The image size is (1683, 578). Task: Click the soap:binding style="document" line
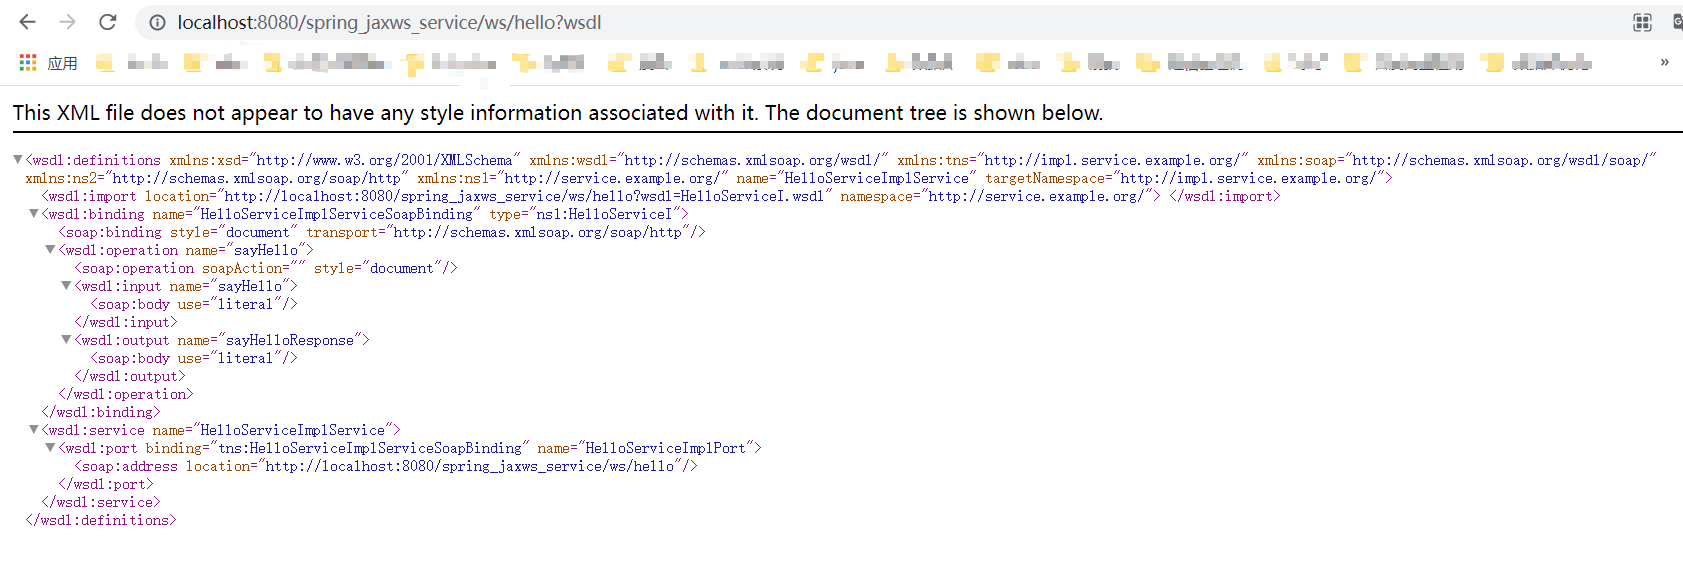coord(382,232)
